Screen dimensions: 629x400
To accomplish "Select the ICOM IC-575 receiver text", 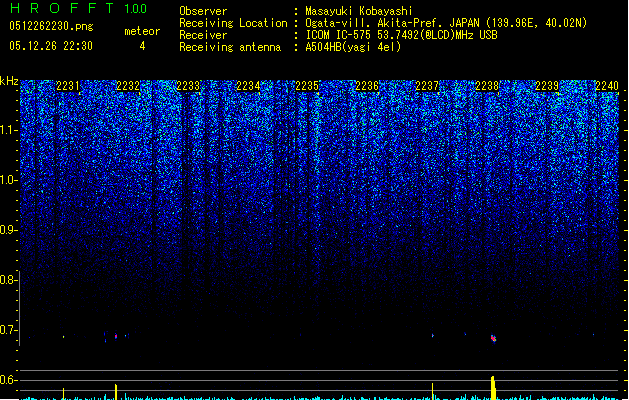I will coord(402,35).
